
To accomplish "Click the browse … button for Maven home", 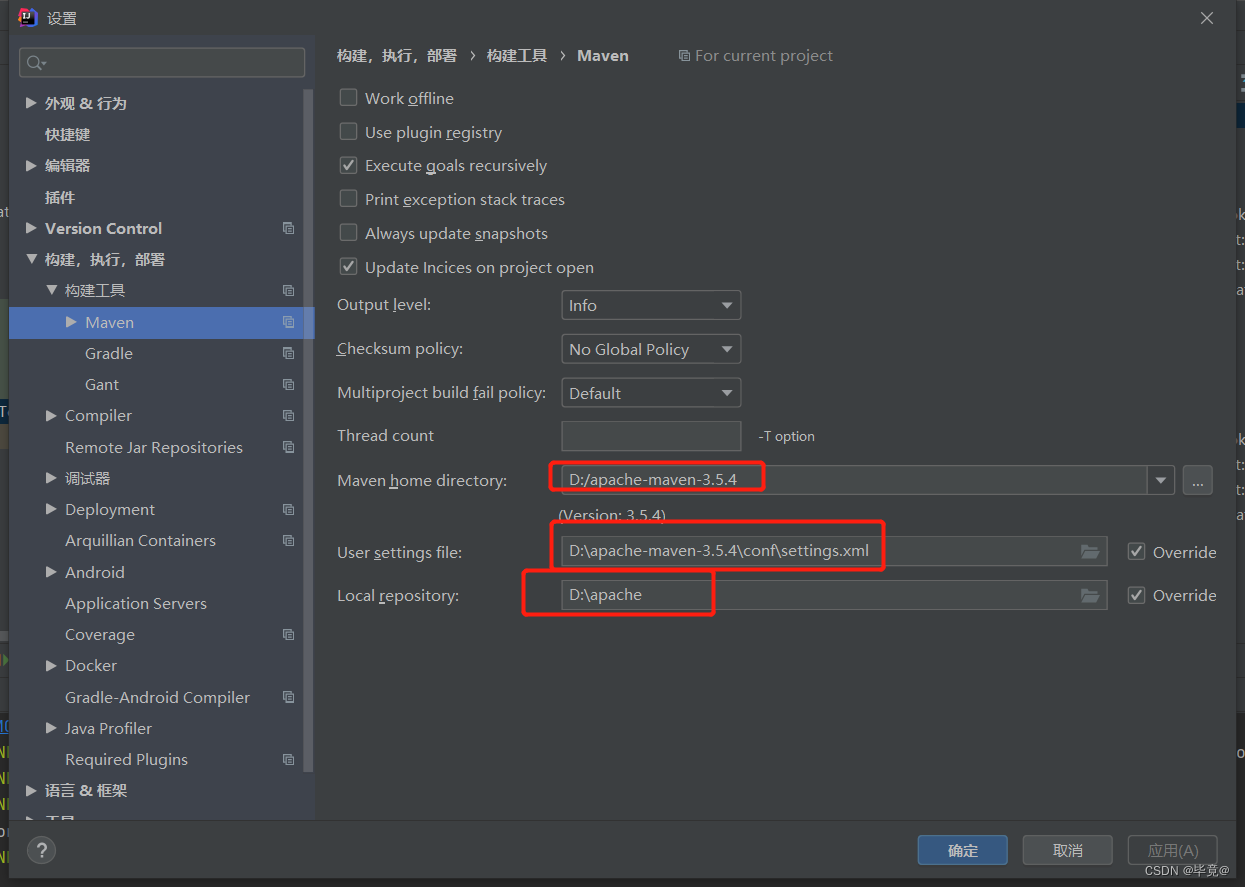I will (x=1197, y=480).
